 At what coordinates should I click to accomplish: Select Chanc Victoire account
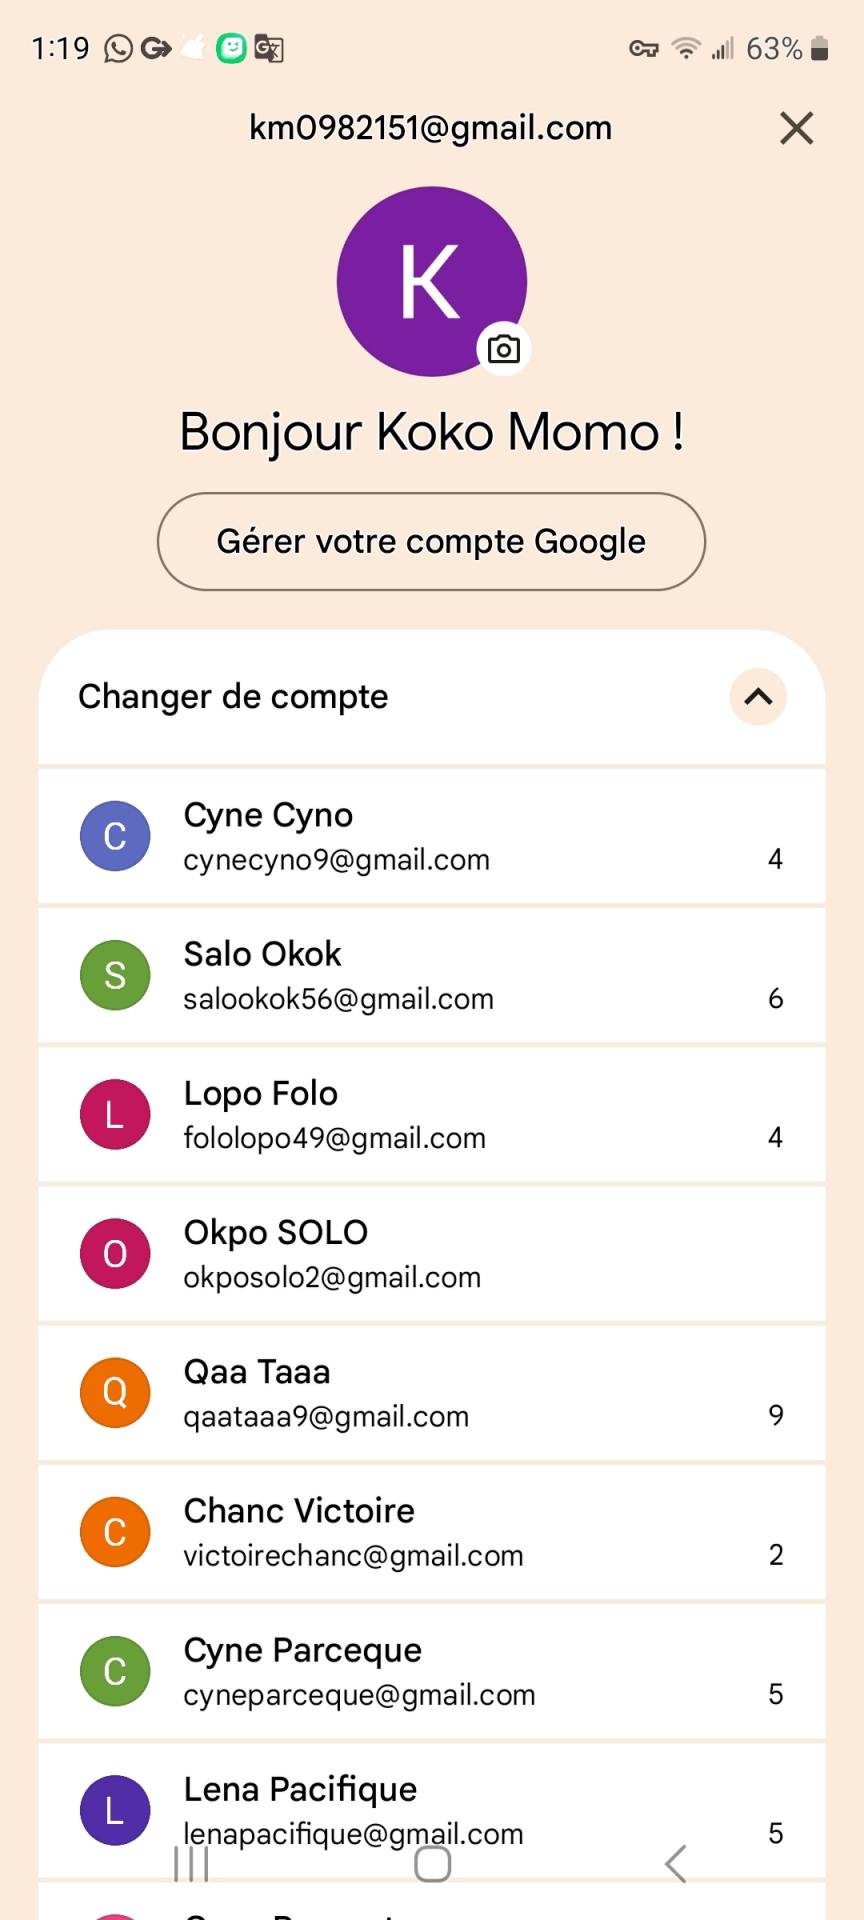point(432,1531)
